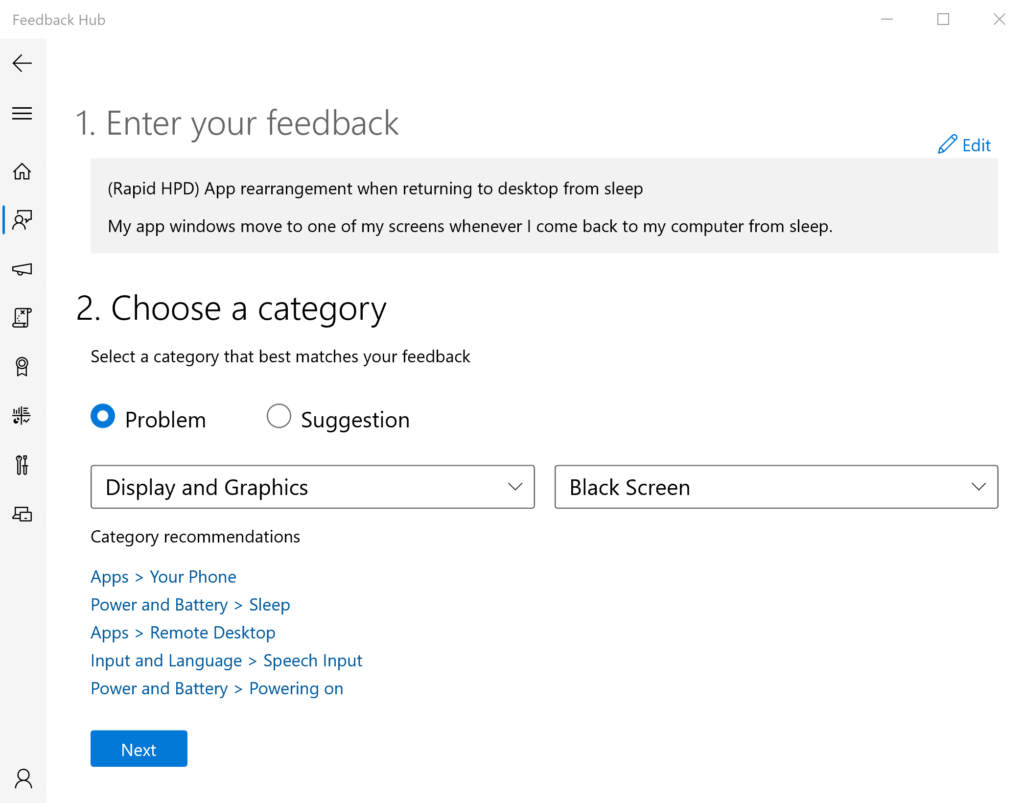Screen dimensions: 1024x803
Task: Open Settings via the tools icon
Action: (22, 464)
